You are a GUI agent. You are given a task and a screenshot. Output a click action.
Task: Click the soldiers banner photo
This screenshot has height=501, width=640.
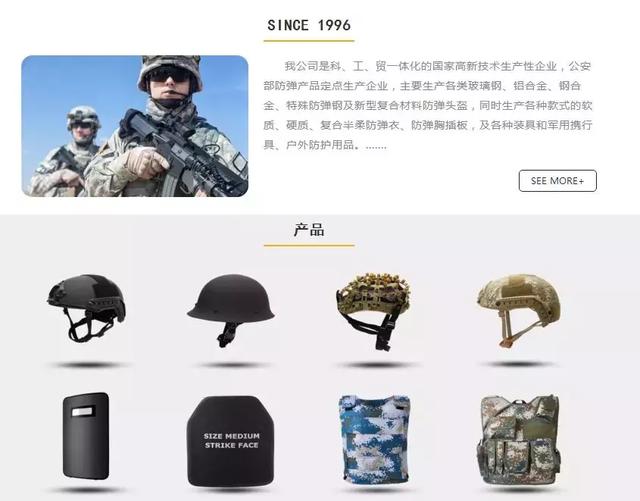coord(135,126)
